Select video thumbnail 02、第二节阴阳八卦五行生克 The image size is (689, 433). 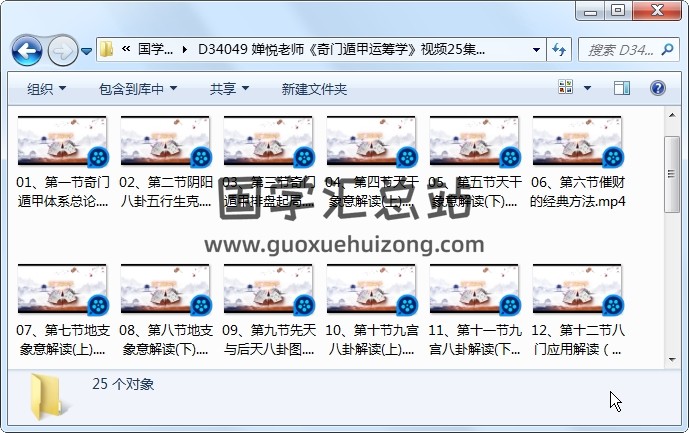tap(165, 142)
